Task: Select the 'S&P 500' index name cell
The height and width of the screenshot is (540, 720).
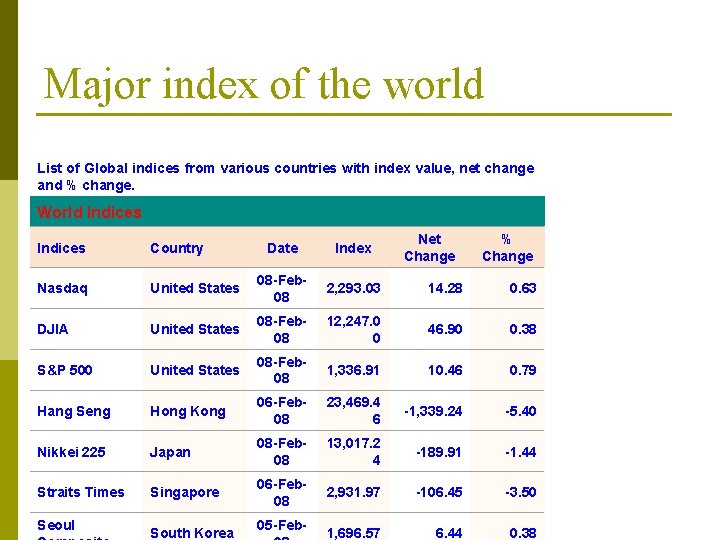Action: [65, 370]
